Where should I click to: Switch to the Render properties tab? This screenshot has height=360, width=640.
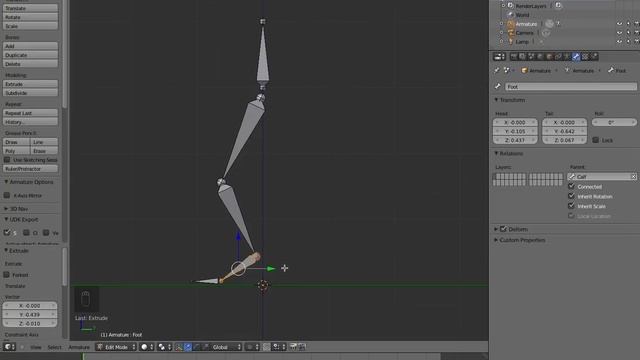(513, 57)
